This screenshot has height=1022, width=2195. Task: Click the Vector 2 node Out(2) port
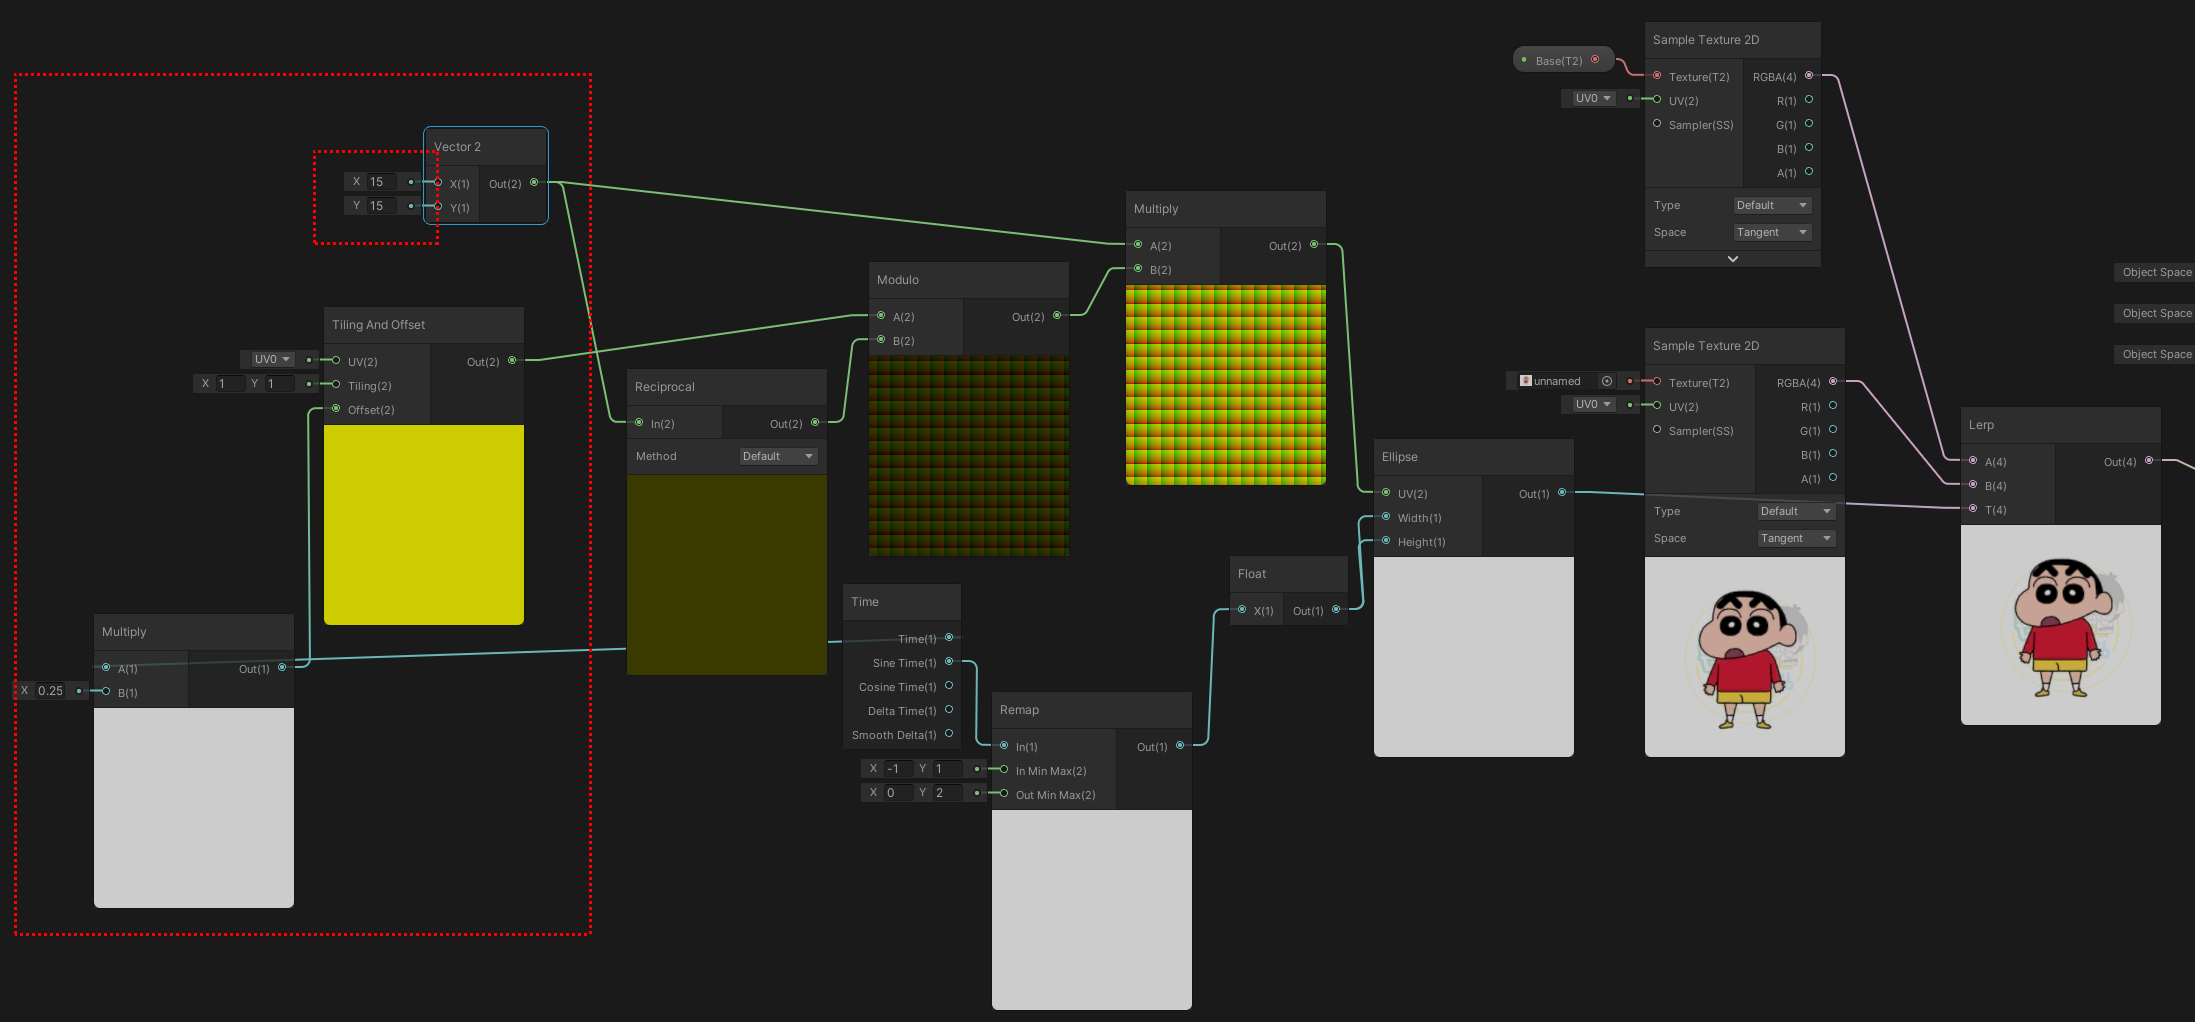(534, 182)
